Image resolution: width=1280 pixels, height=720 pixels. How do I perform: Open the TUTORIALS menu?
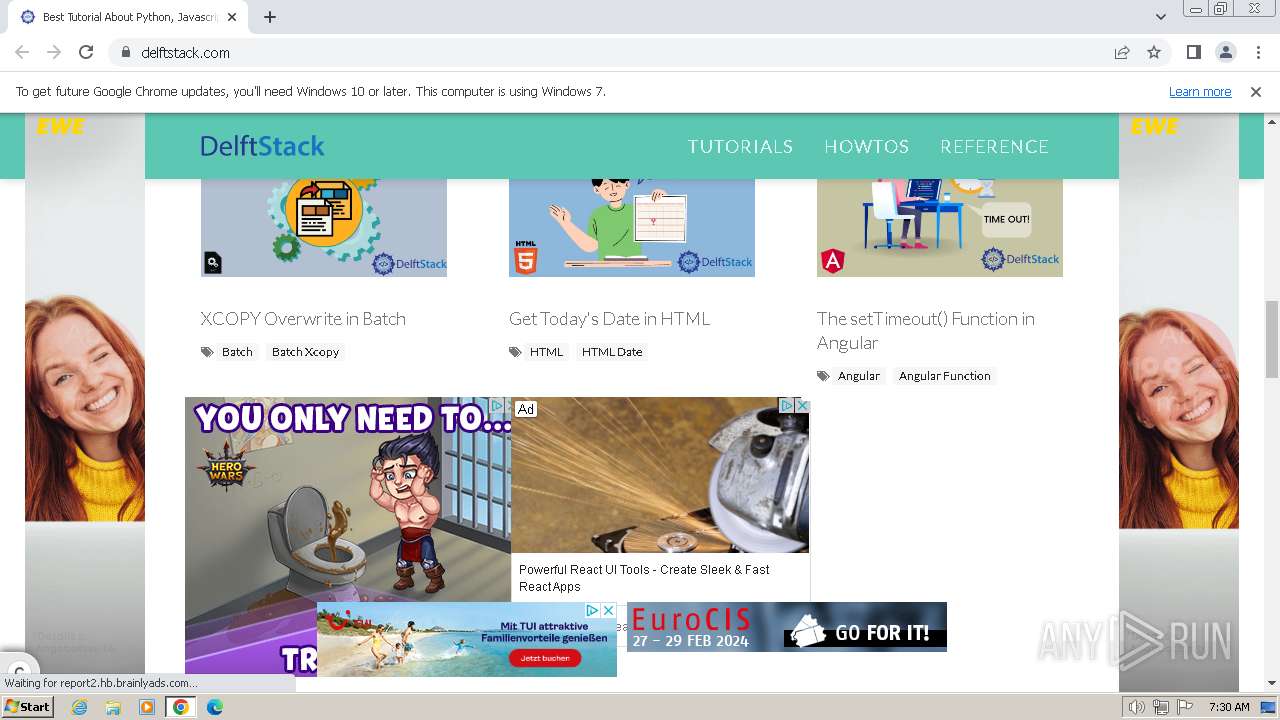[740, 146]
